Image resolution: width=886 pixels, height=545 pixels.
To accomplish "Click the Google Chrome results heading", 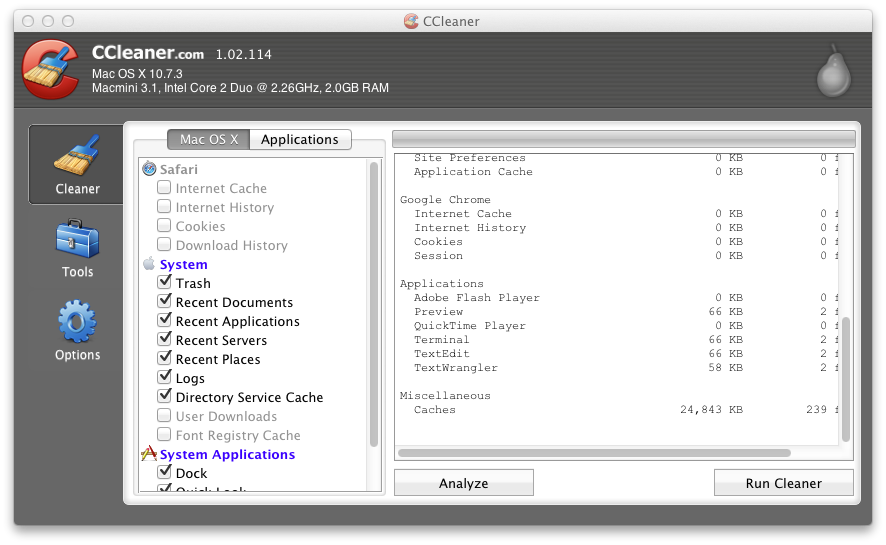I will [445, 199].
